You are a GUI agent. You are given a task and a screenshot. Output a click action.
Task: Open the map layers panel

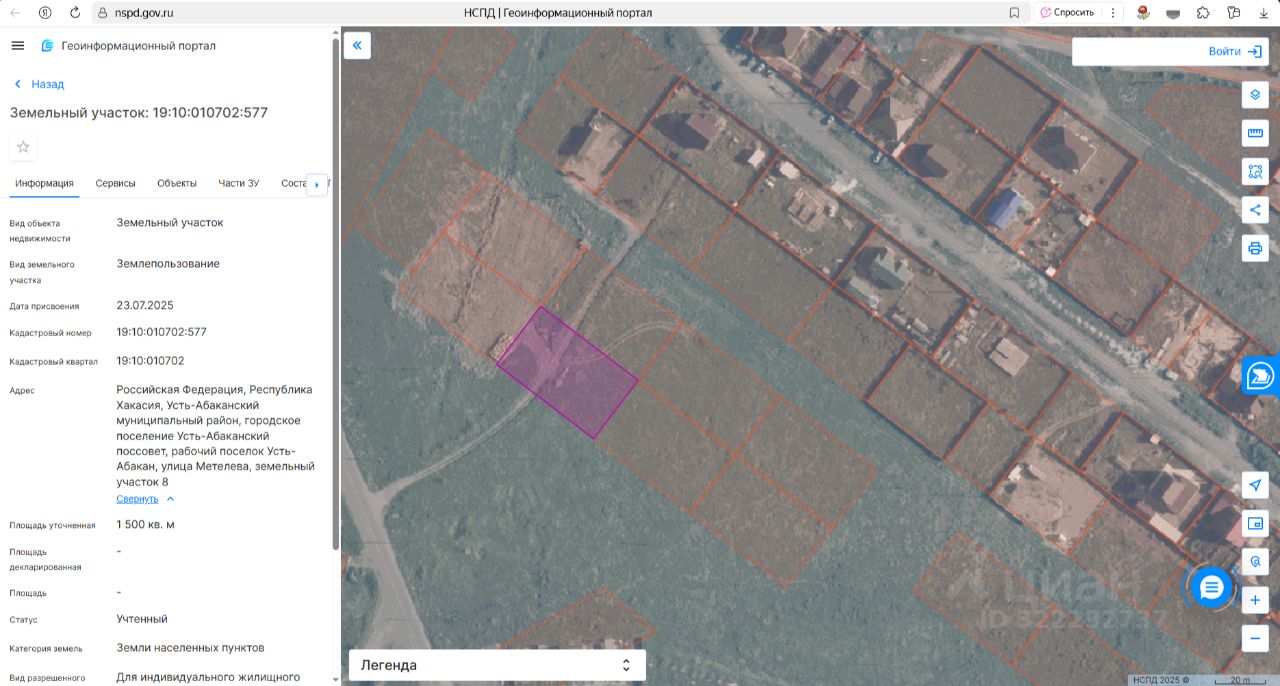click(x=1256, y=95)
